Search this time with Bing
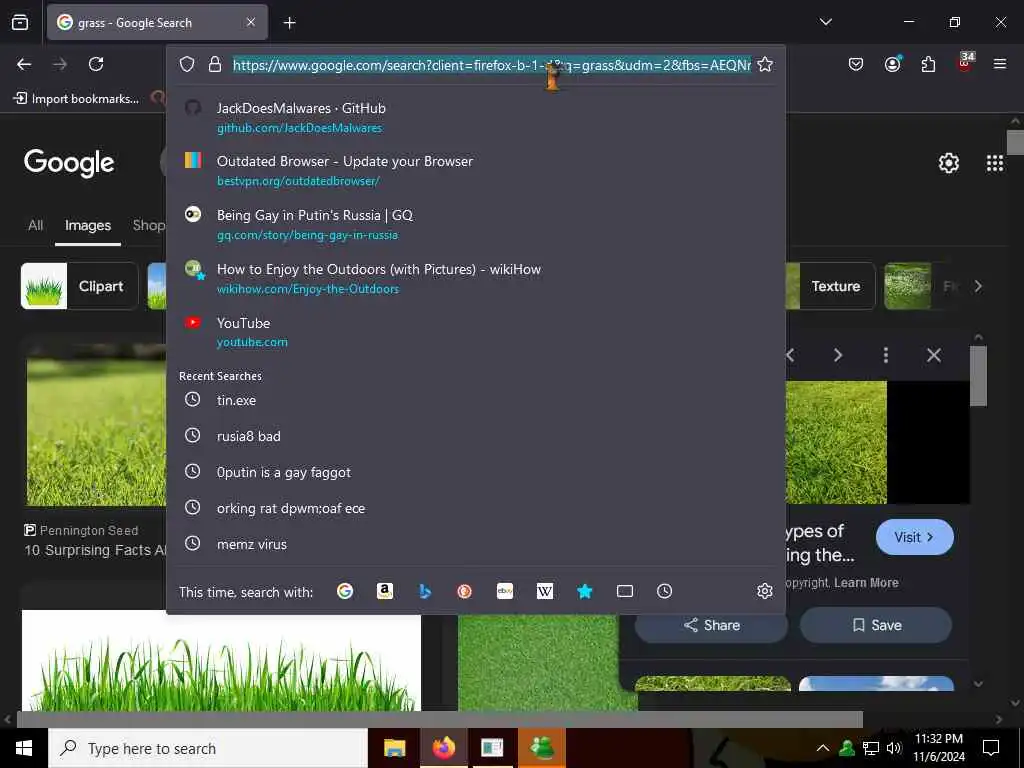The height and width of the screenshot is (768, 1024). 425,591
